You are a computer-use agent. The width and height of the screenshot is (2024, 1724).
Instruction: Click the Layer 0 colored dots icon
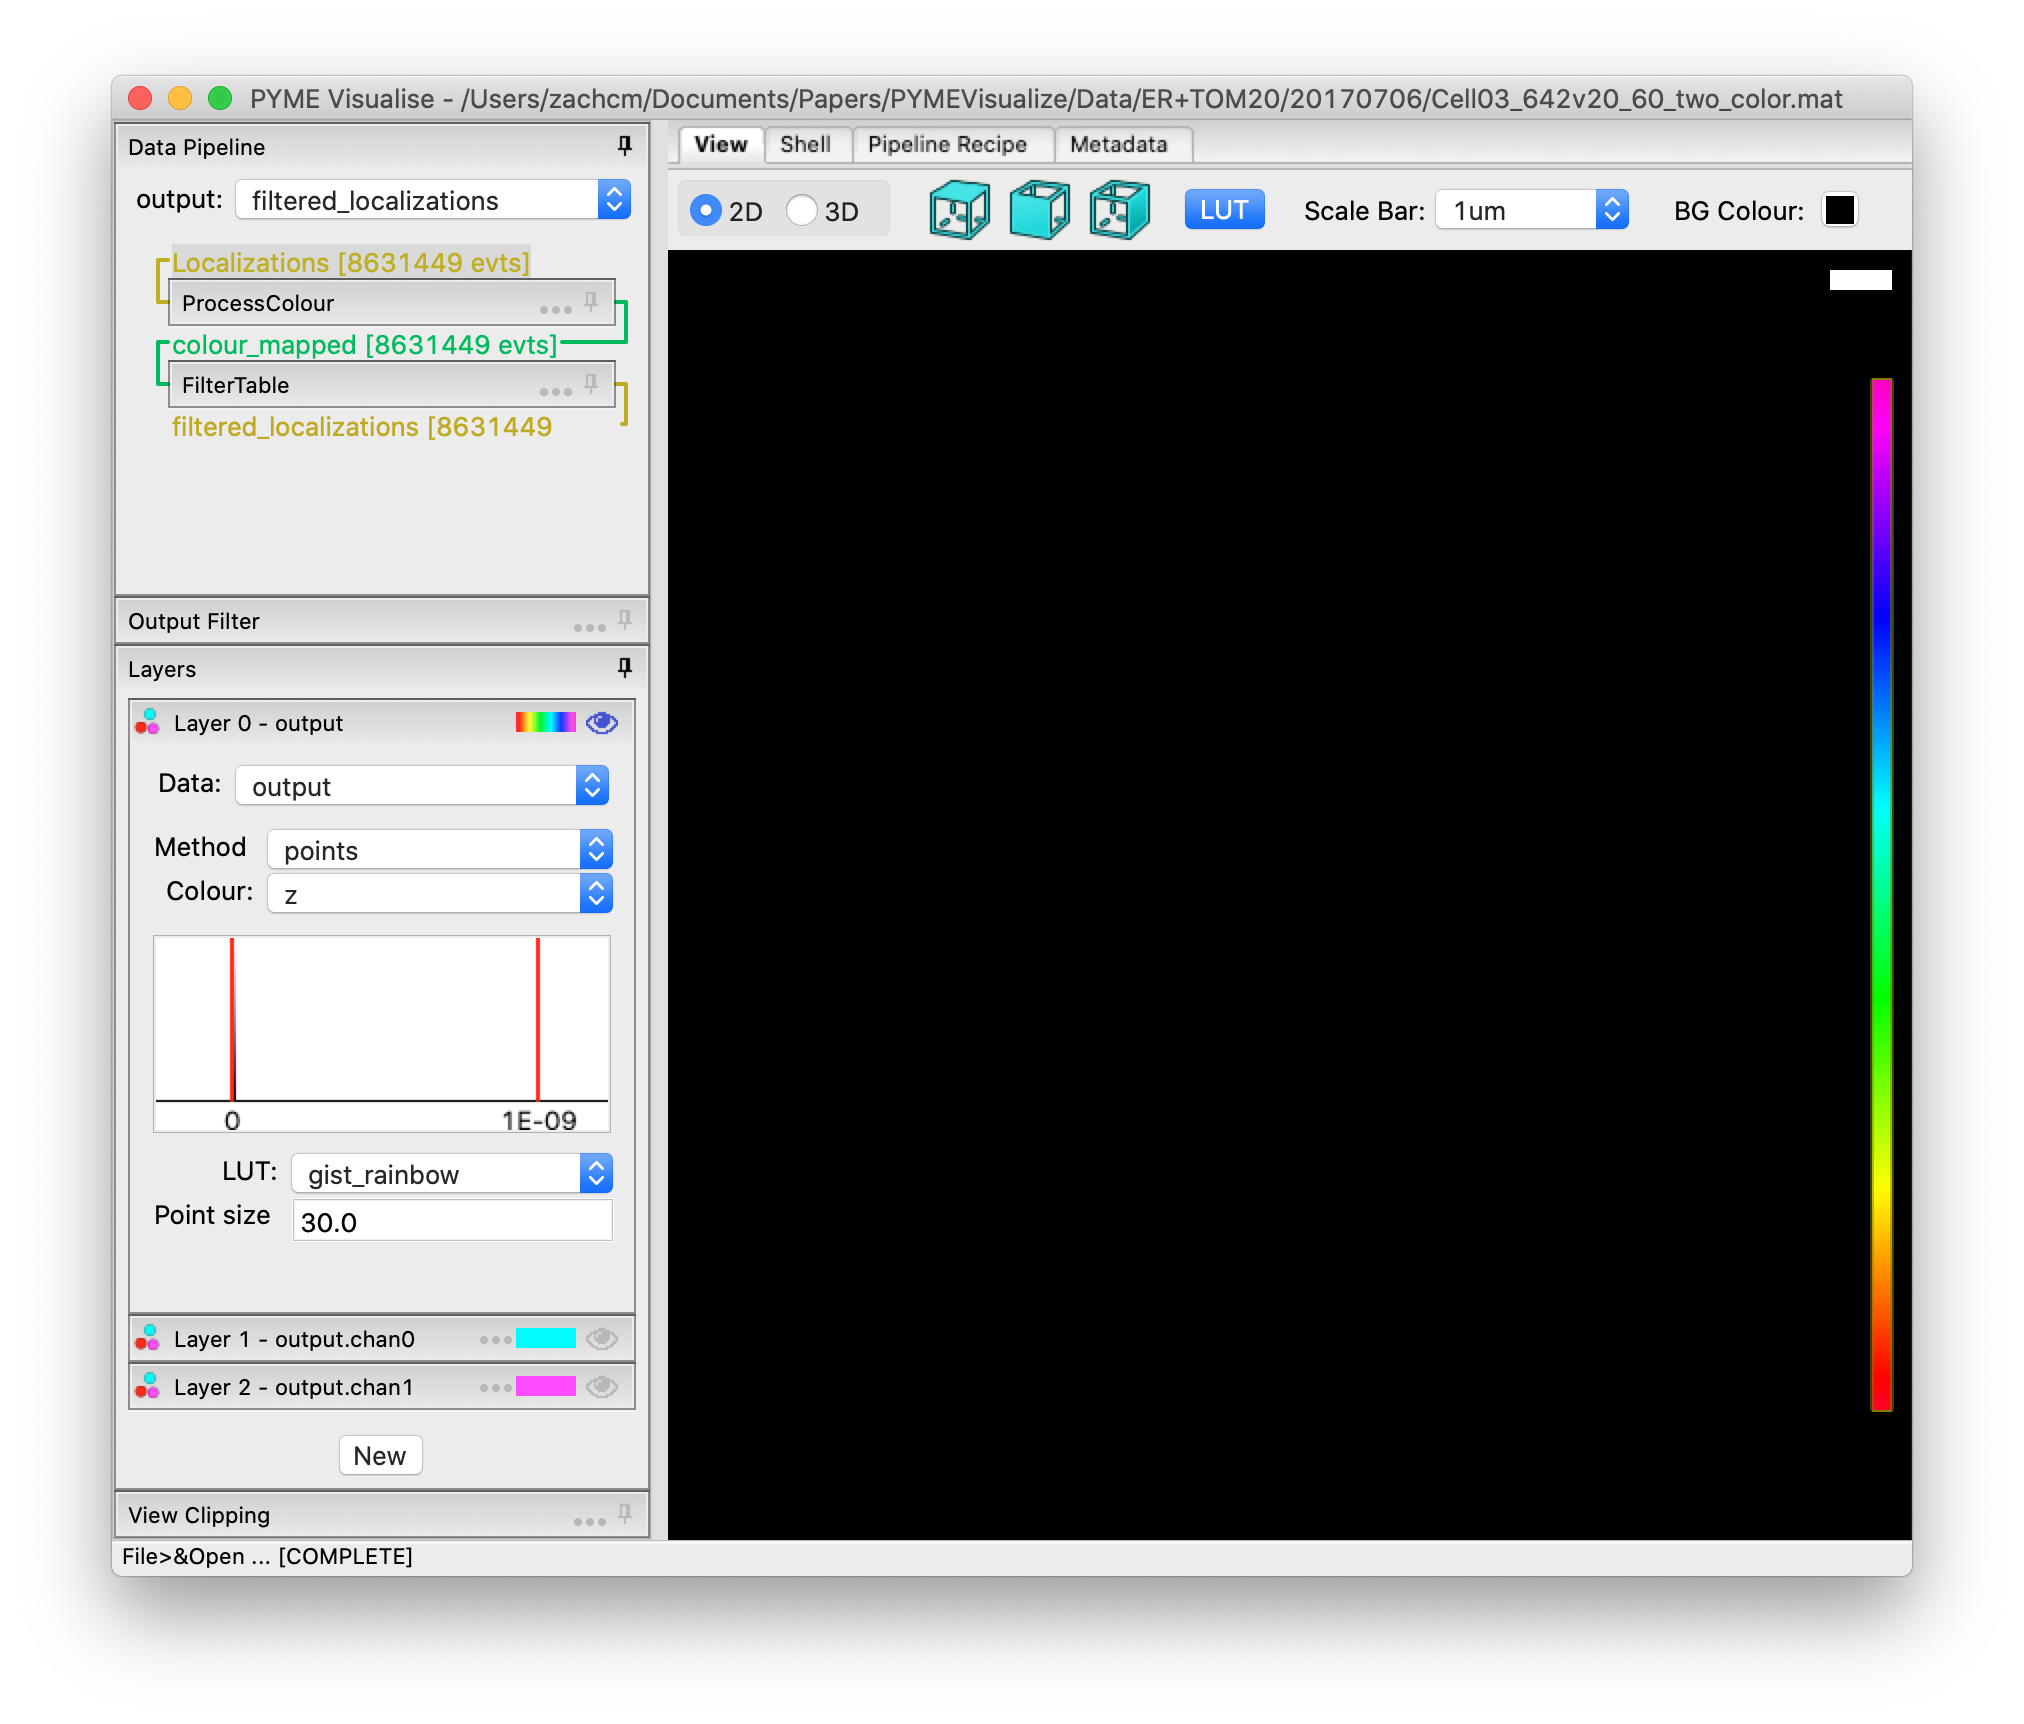[x=147, y=722]
